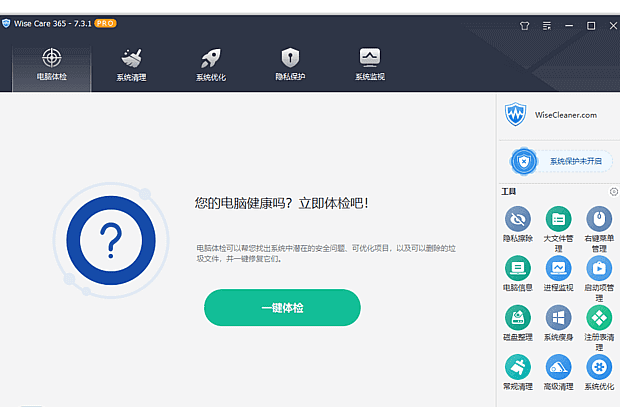The width and height of the screenshot is (620, 407).
Task: Open the 右键菜单管理 tool
Action: [599, 229]
